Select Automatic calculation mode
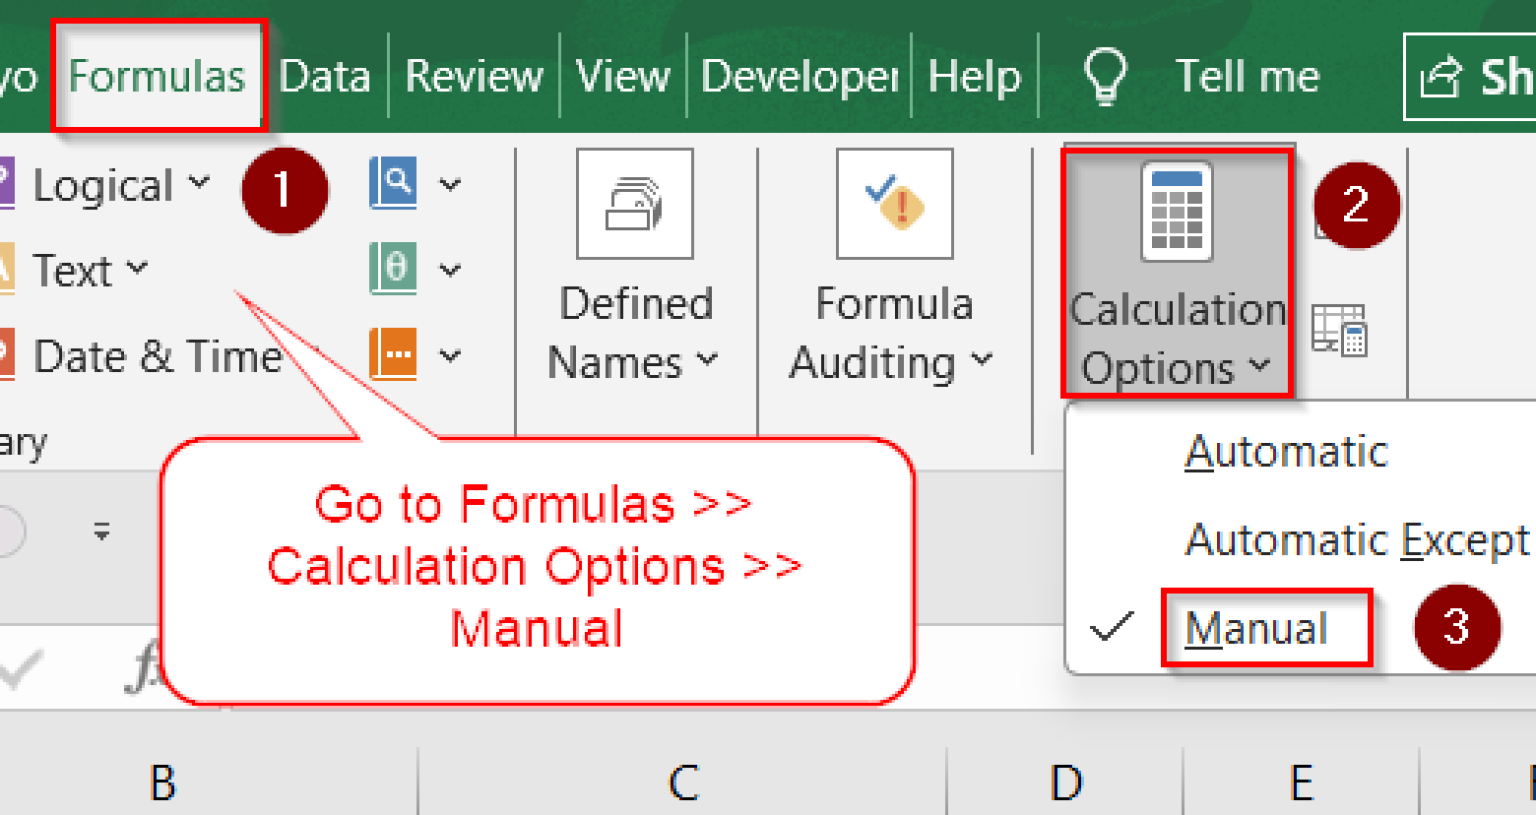Screen dimensions: 1536x815 pyautogui.click(x=1286, y=451)
